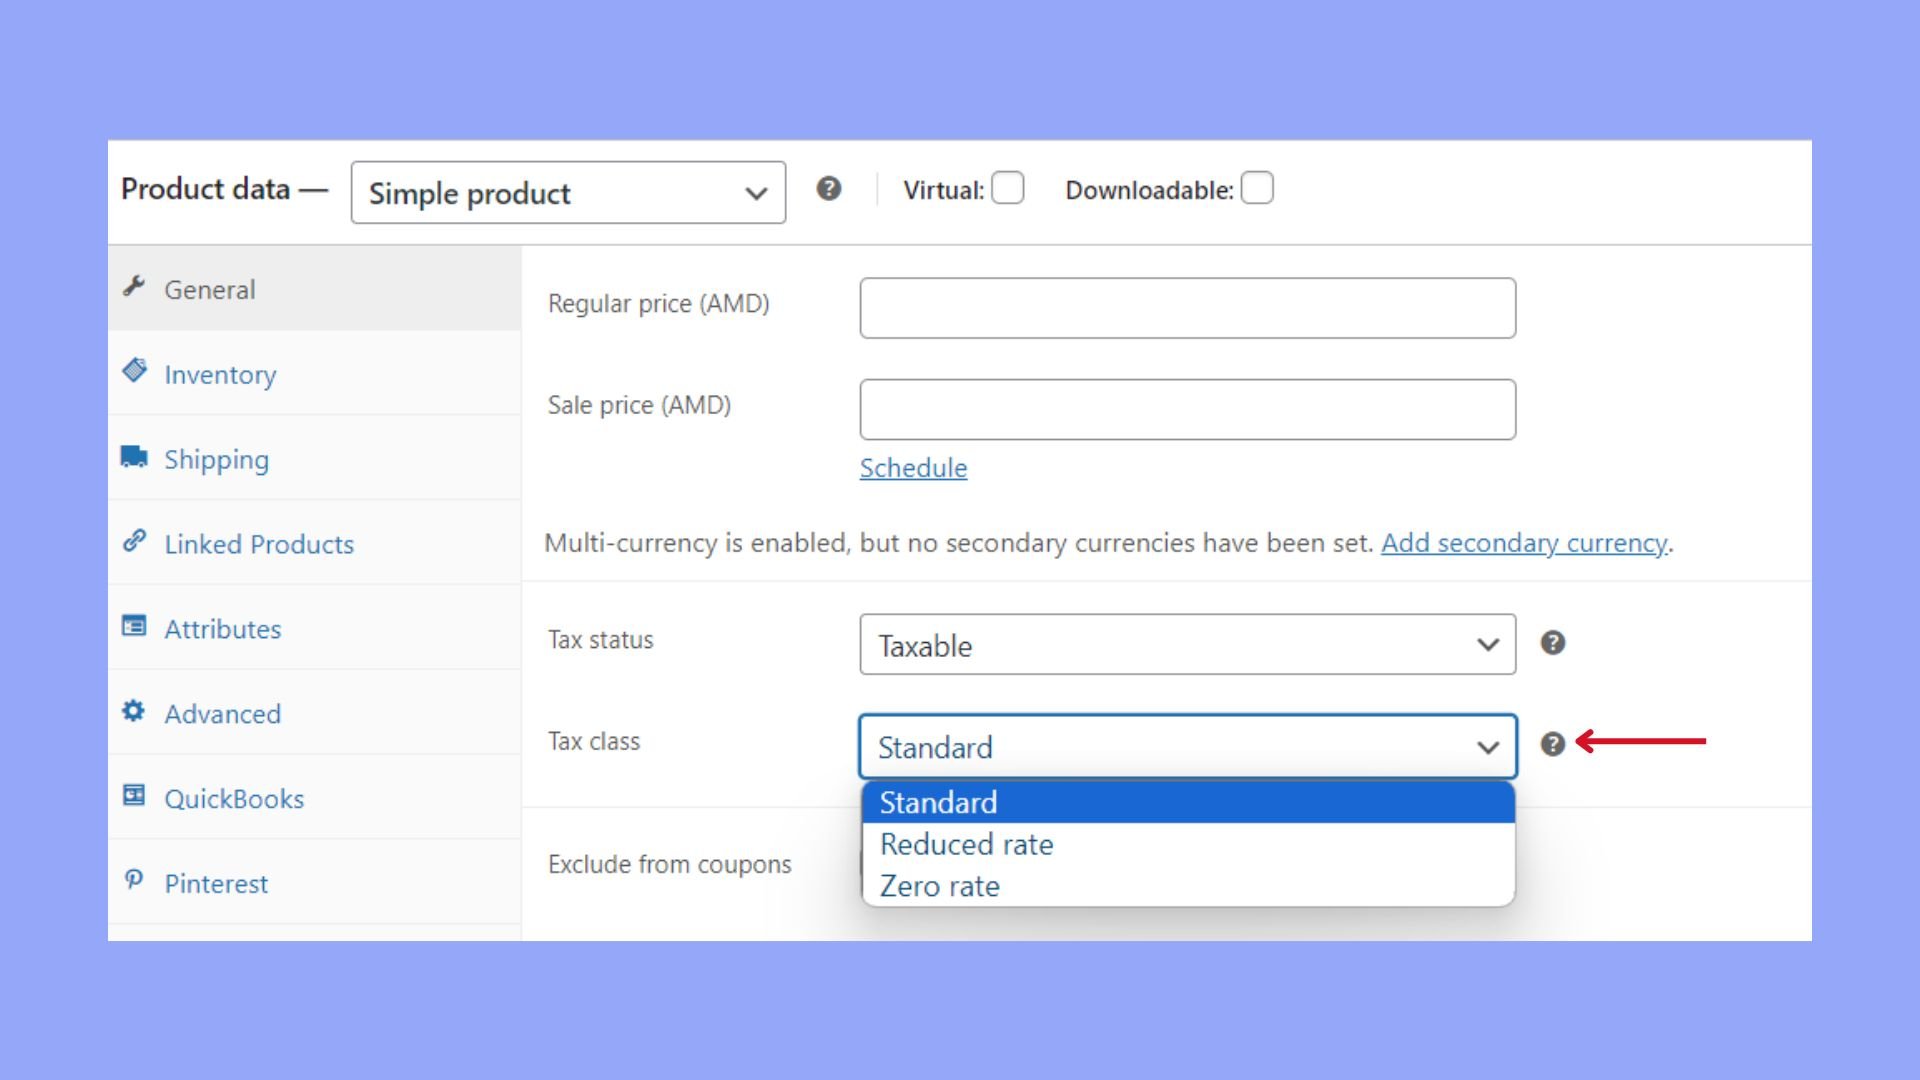
Task: Click the Regular price (AMD) input field
Action: coord(1187,308)
